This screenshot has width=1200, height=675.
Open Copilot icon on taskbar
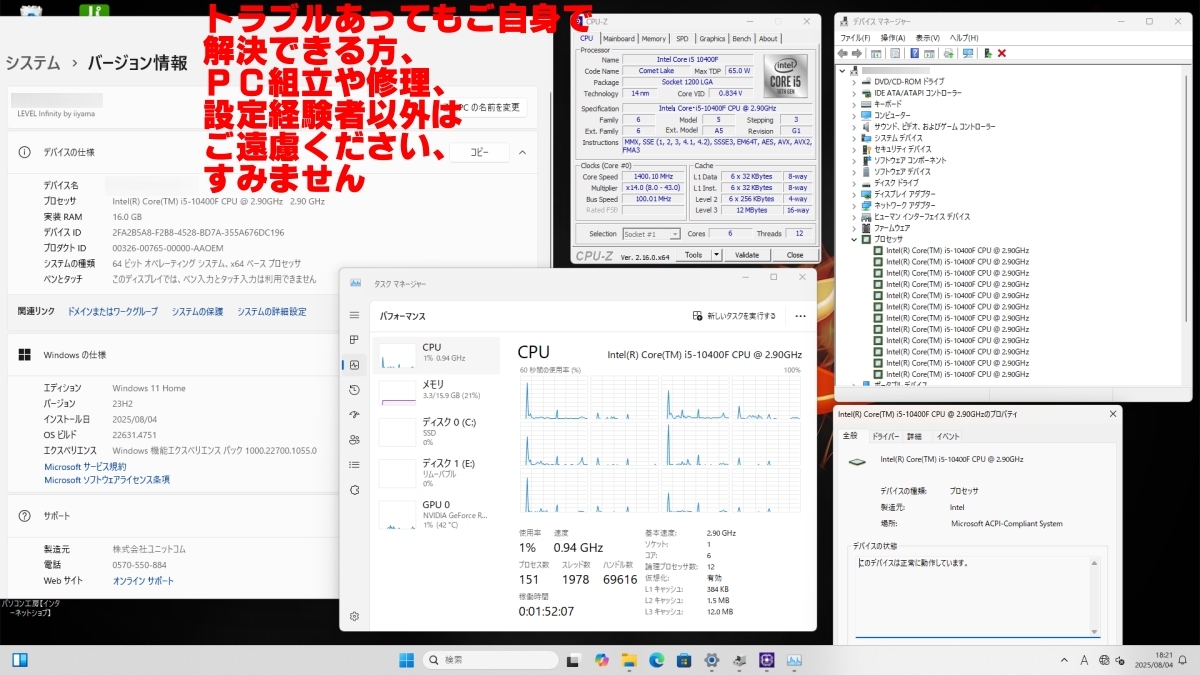point(601,660)
